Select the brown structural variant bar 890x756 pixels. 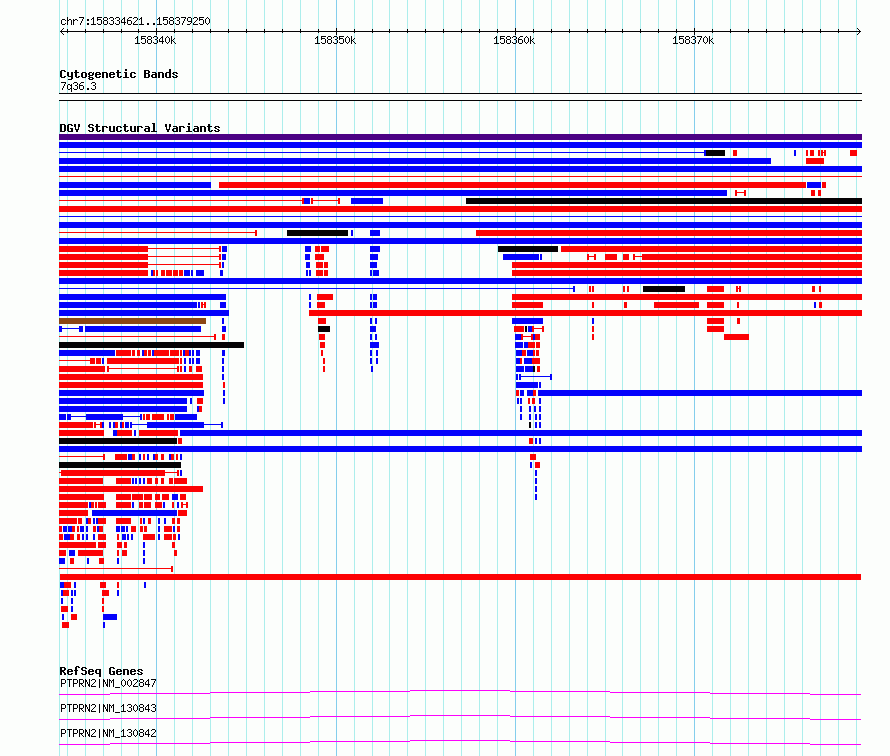[132, 321]
